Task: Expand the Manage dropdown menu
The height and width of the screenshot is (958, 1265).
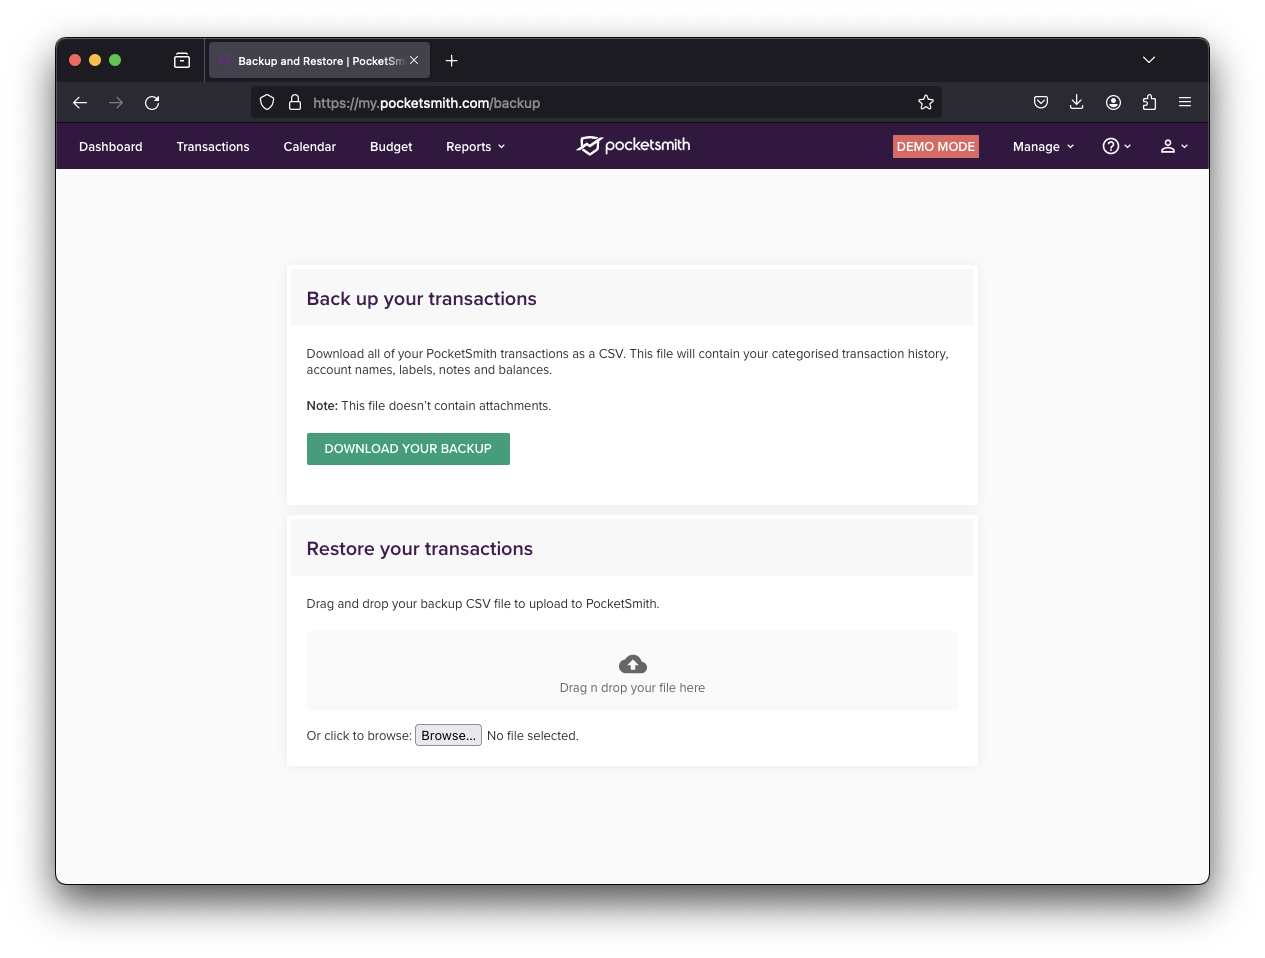Action: click(1043, 147)
